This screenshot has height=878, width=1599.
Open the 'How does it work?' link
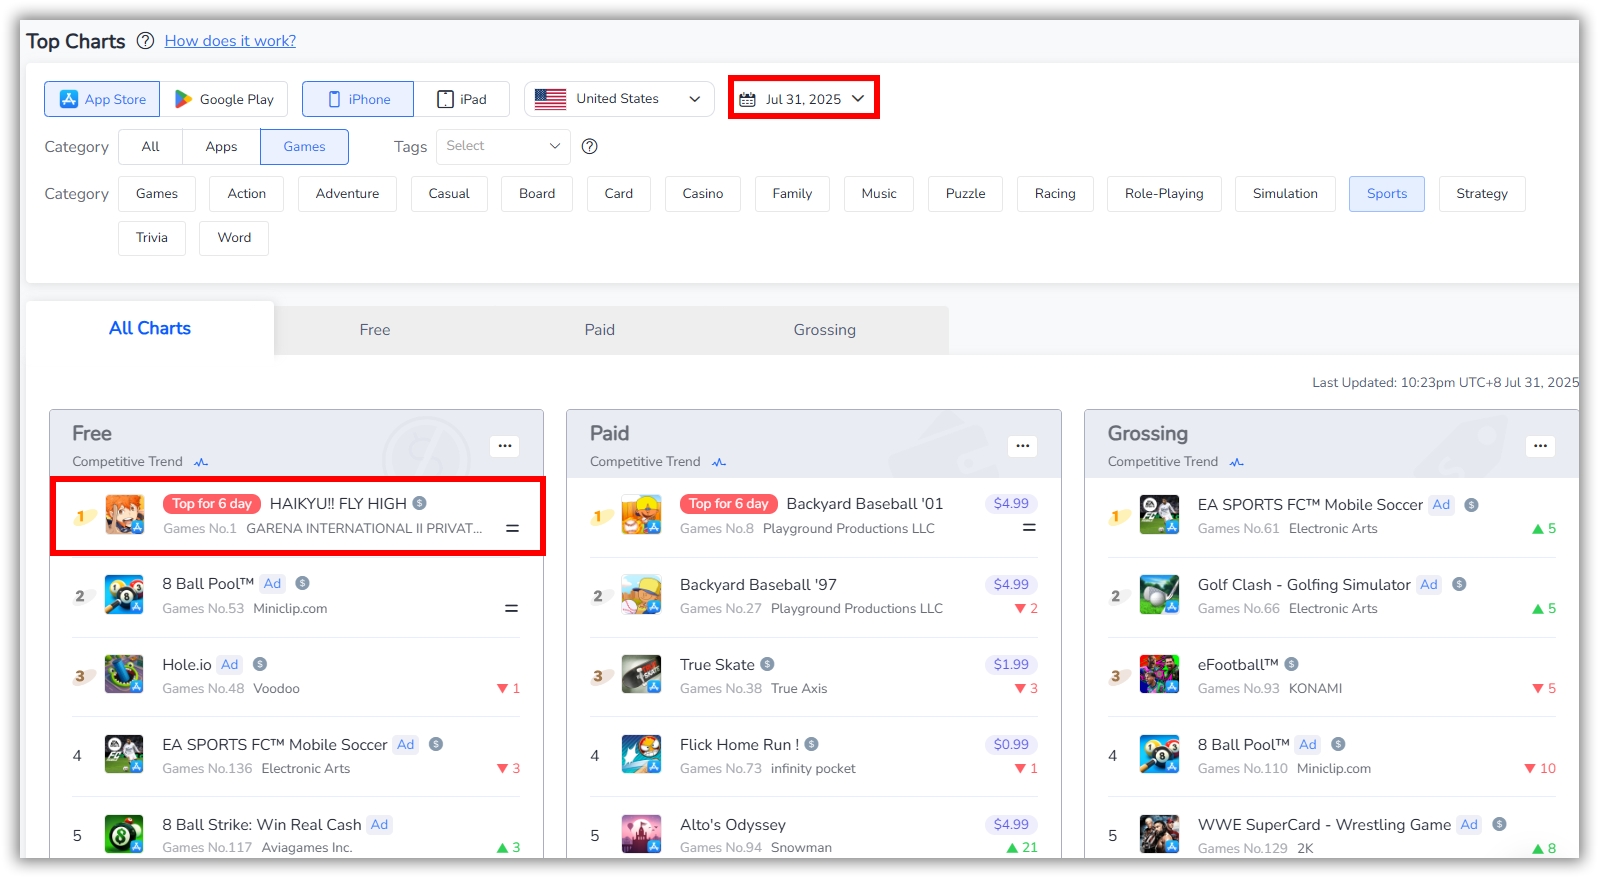point(230,41)
